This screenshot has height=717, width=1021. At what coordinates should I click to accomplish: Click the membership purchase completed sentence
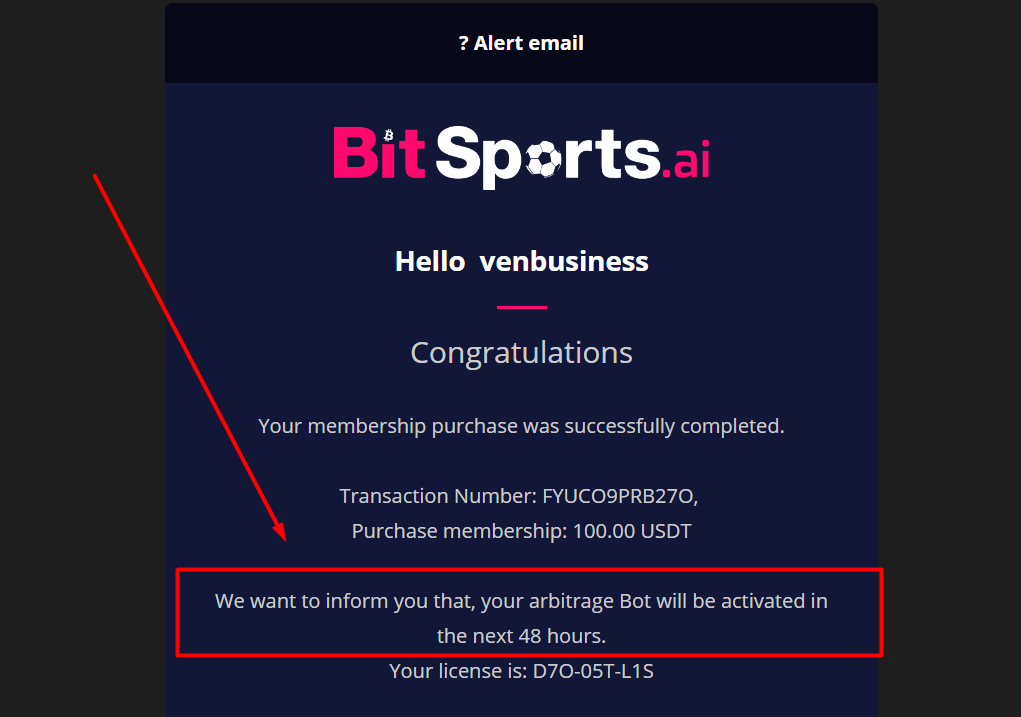point(521,426)
